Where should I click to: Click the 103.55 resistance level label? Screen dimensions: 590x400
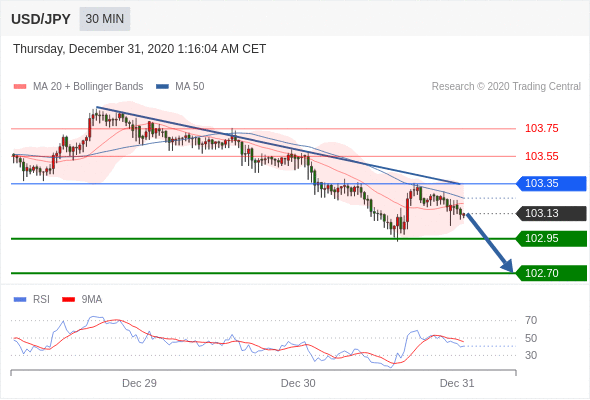tap(541, 156)
